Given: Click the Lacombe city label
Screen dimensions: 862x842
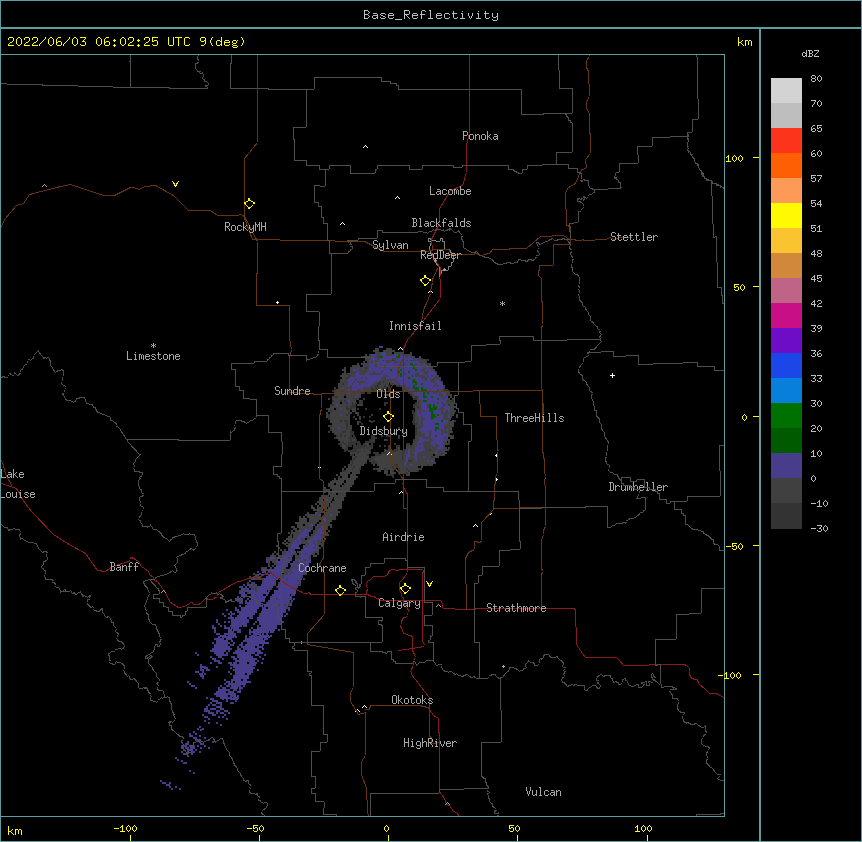Looking at the screenshot, I should click(450, 191).
